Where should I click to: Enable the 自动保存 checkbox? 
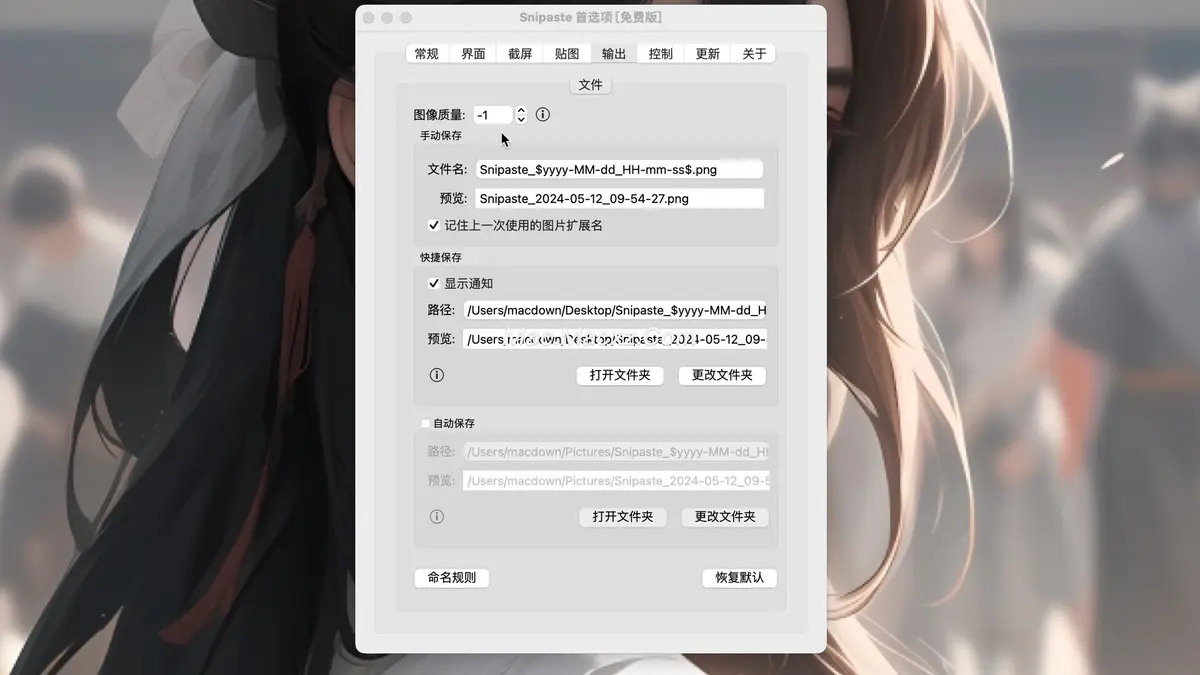coord(425,423)
